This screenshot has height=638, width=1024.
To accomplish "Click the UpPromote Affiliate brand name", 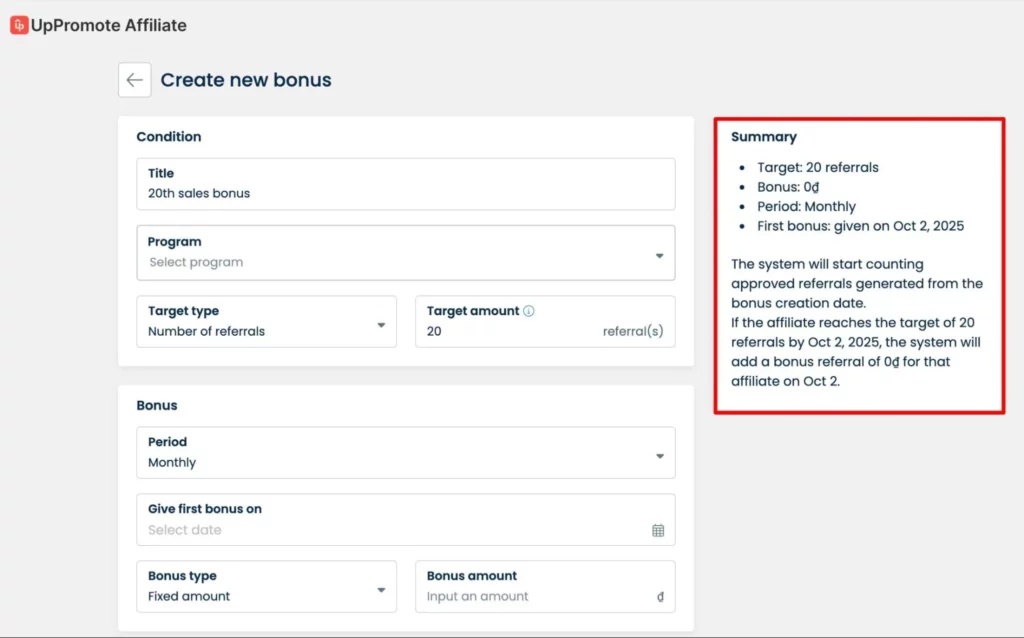I will click(x=108, y=25).
